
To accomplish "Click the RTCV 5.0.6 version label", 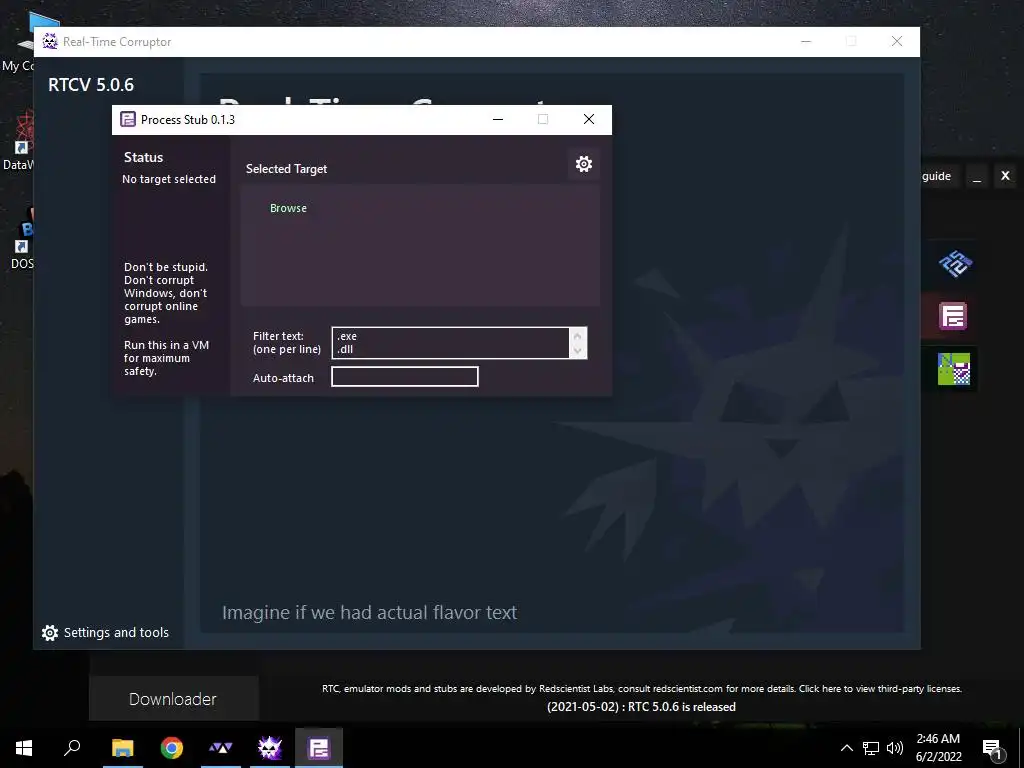I will (91, 85).
